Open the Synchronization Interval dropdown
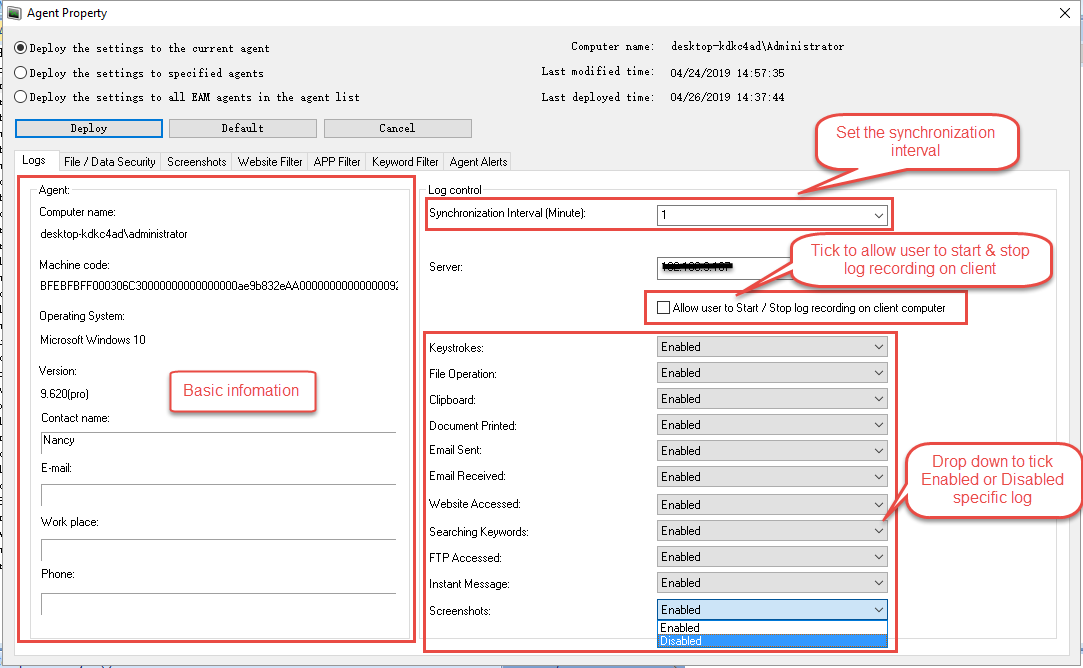Viewport: 1083px width, 668px height. [877, 214]
